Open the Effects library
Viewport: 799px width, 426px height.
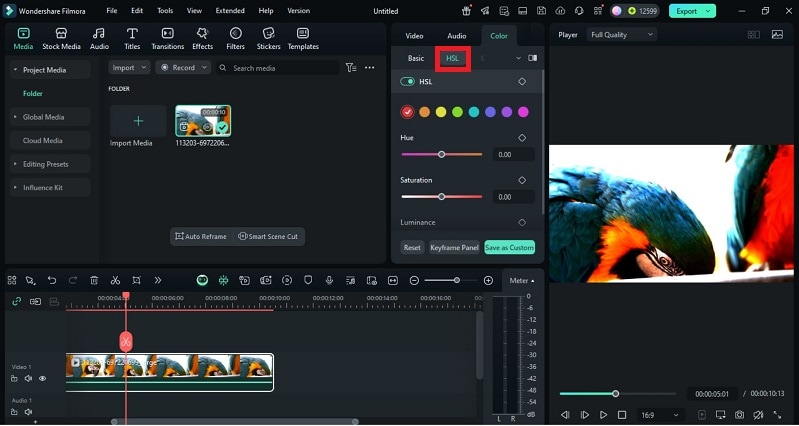202,39
